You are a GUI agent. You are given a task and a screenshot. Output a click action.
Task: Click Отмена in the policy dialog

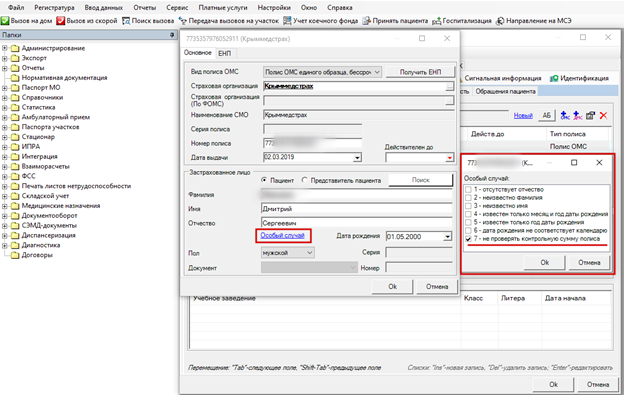click(x=437, y=287)
